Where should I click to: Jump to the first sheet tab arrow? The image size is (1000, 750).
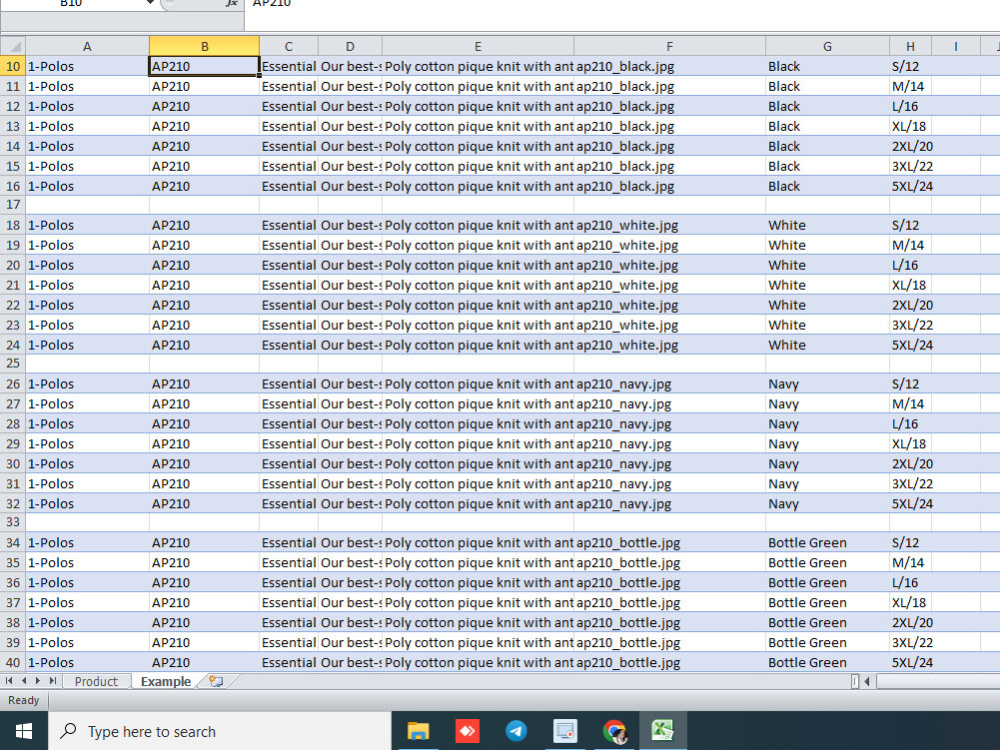(x=9, y=681)
